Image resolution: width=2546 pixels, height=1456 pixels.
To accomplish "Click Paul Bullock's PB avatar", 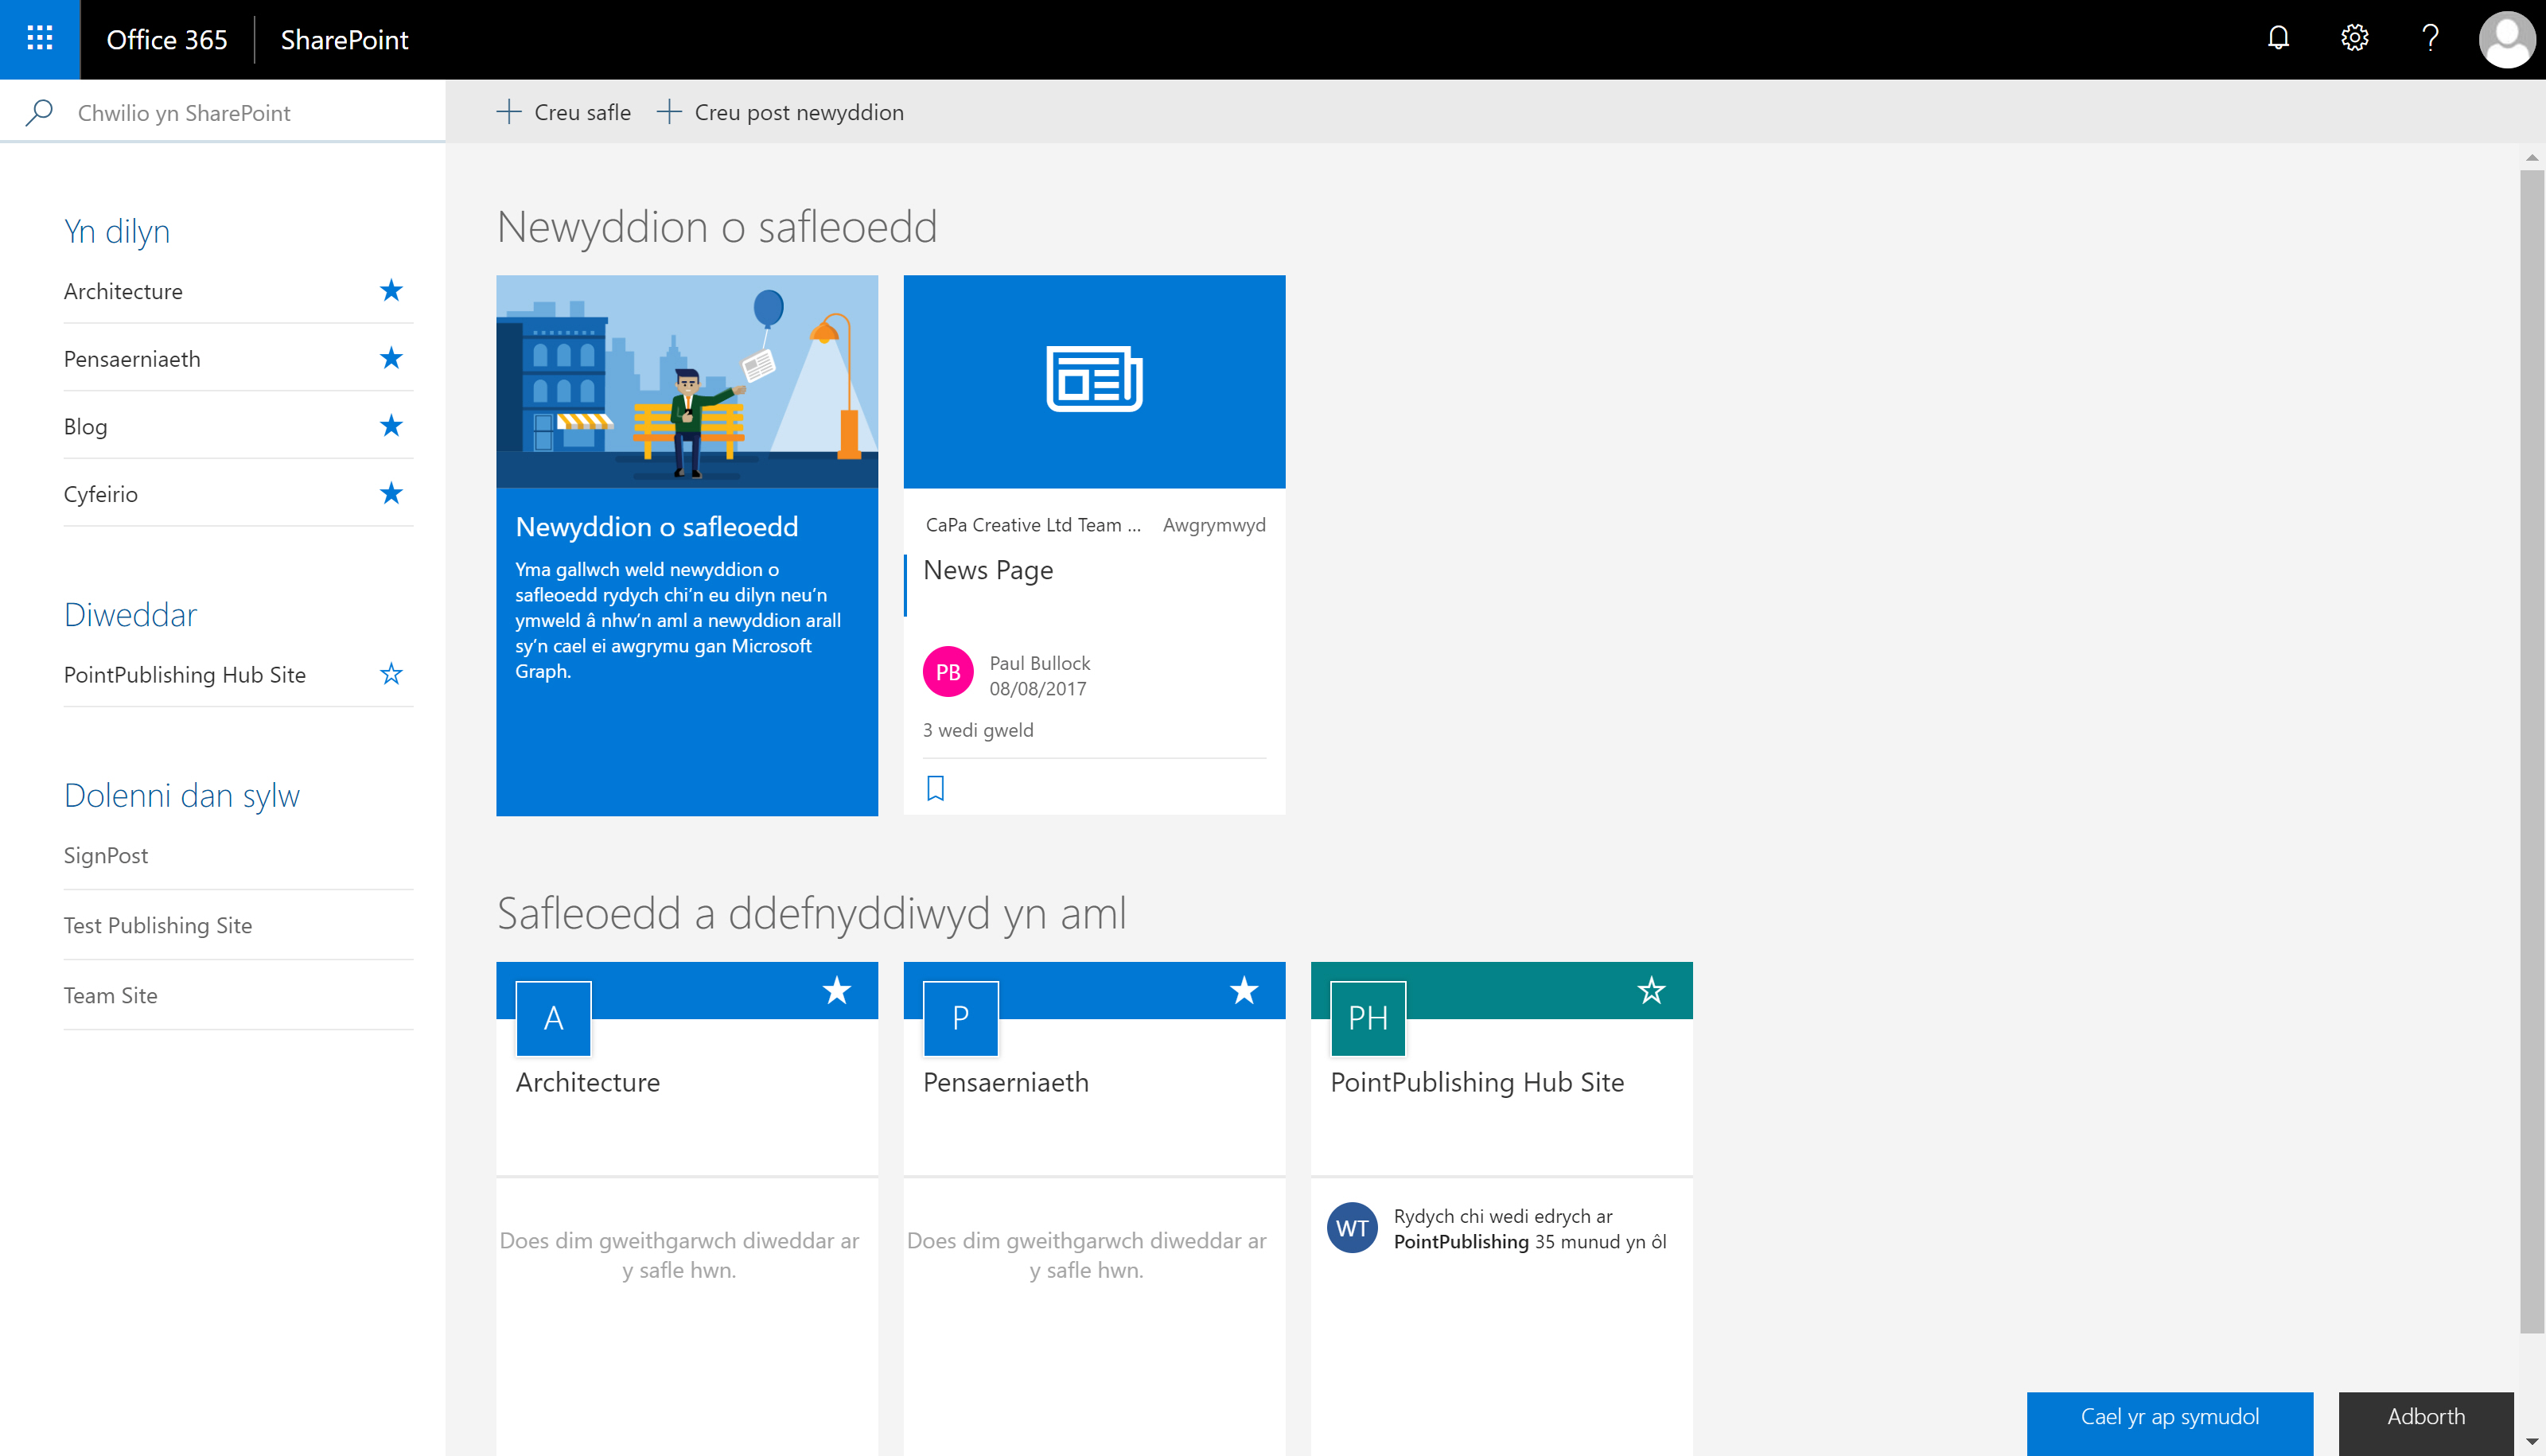I will click(x=947, y=672).
